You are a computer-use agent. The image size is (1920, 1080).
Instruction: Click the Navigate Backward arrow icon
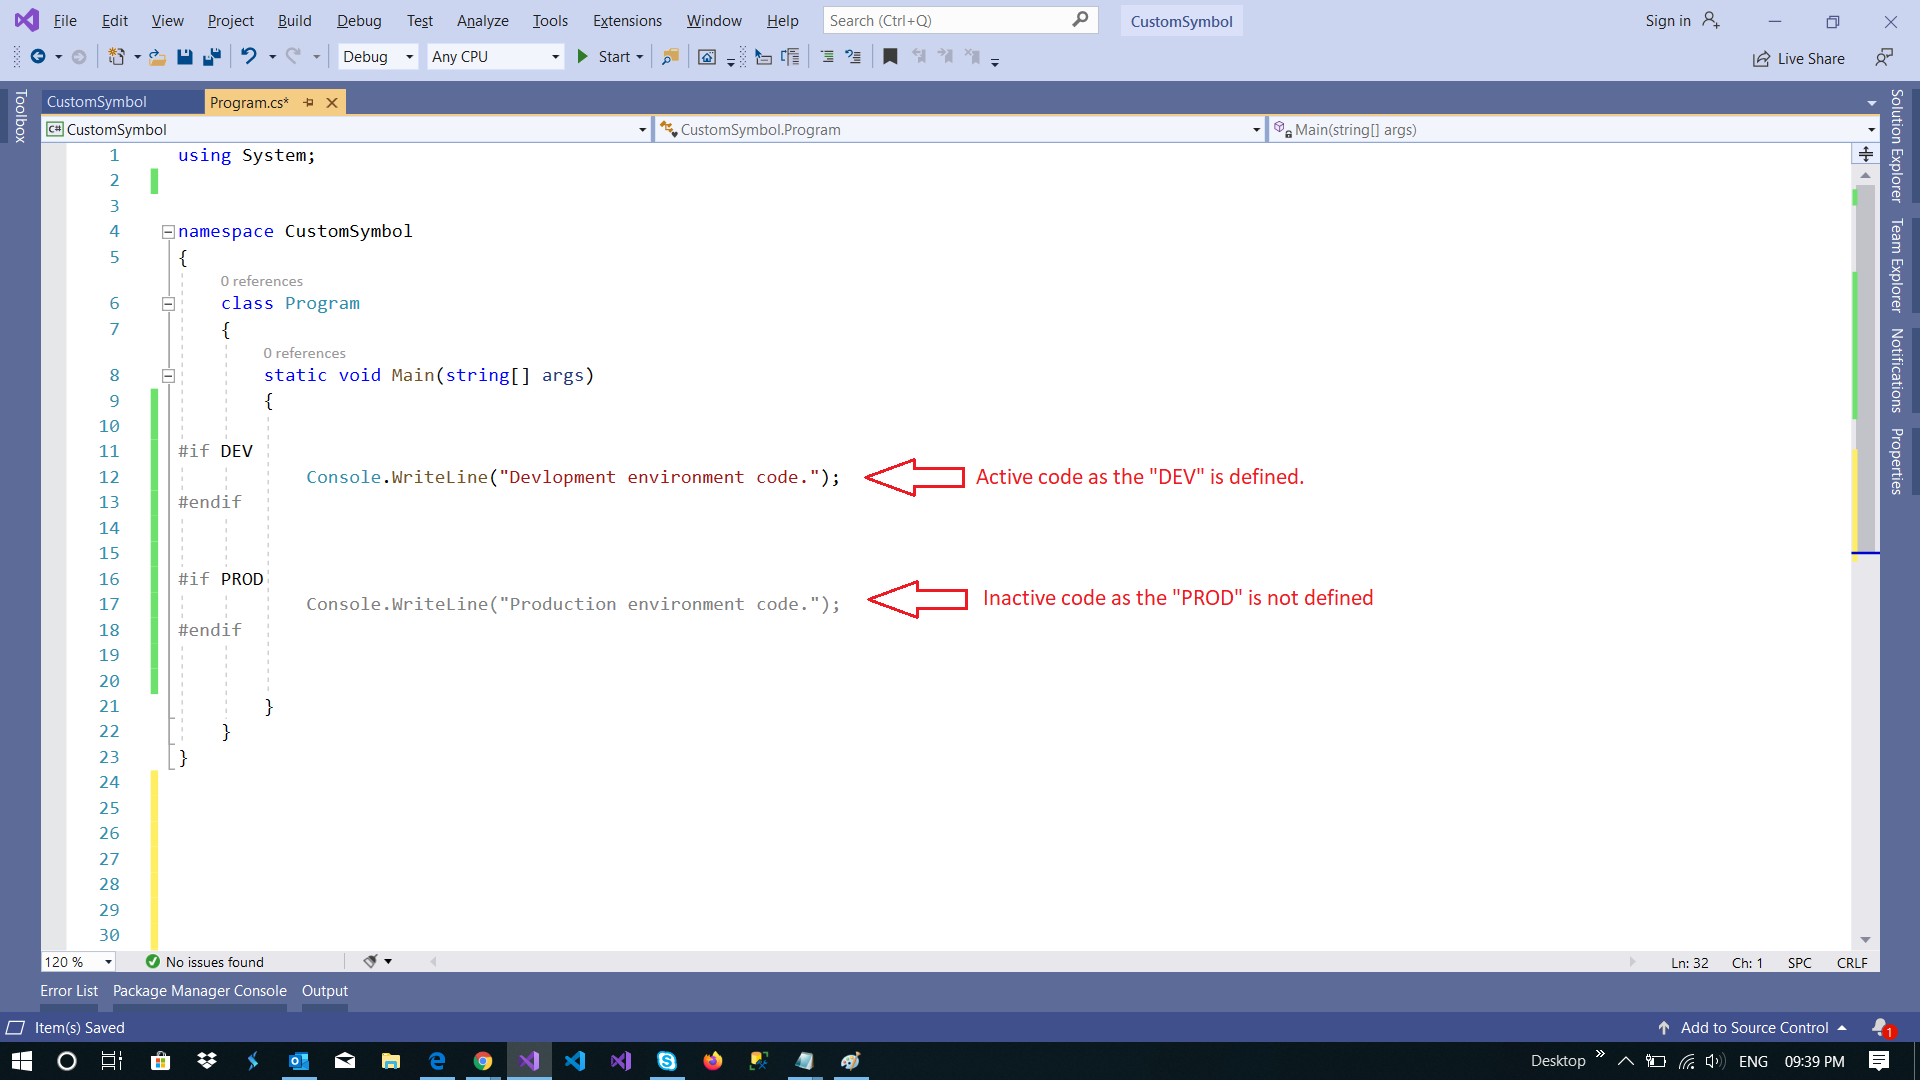(x=38, y=57)
